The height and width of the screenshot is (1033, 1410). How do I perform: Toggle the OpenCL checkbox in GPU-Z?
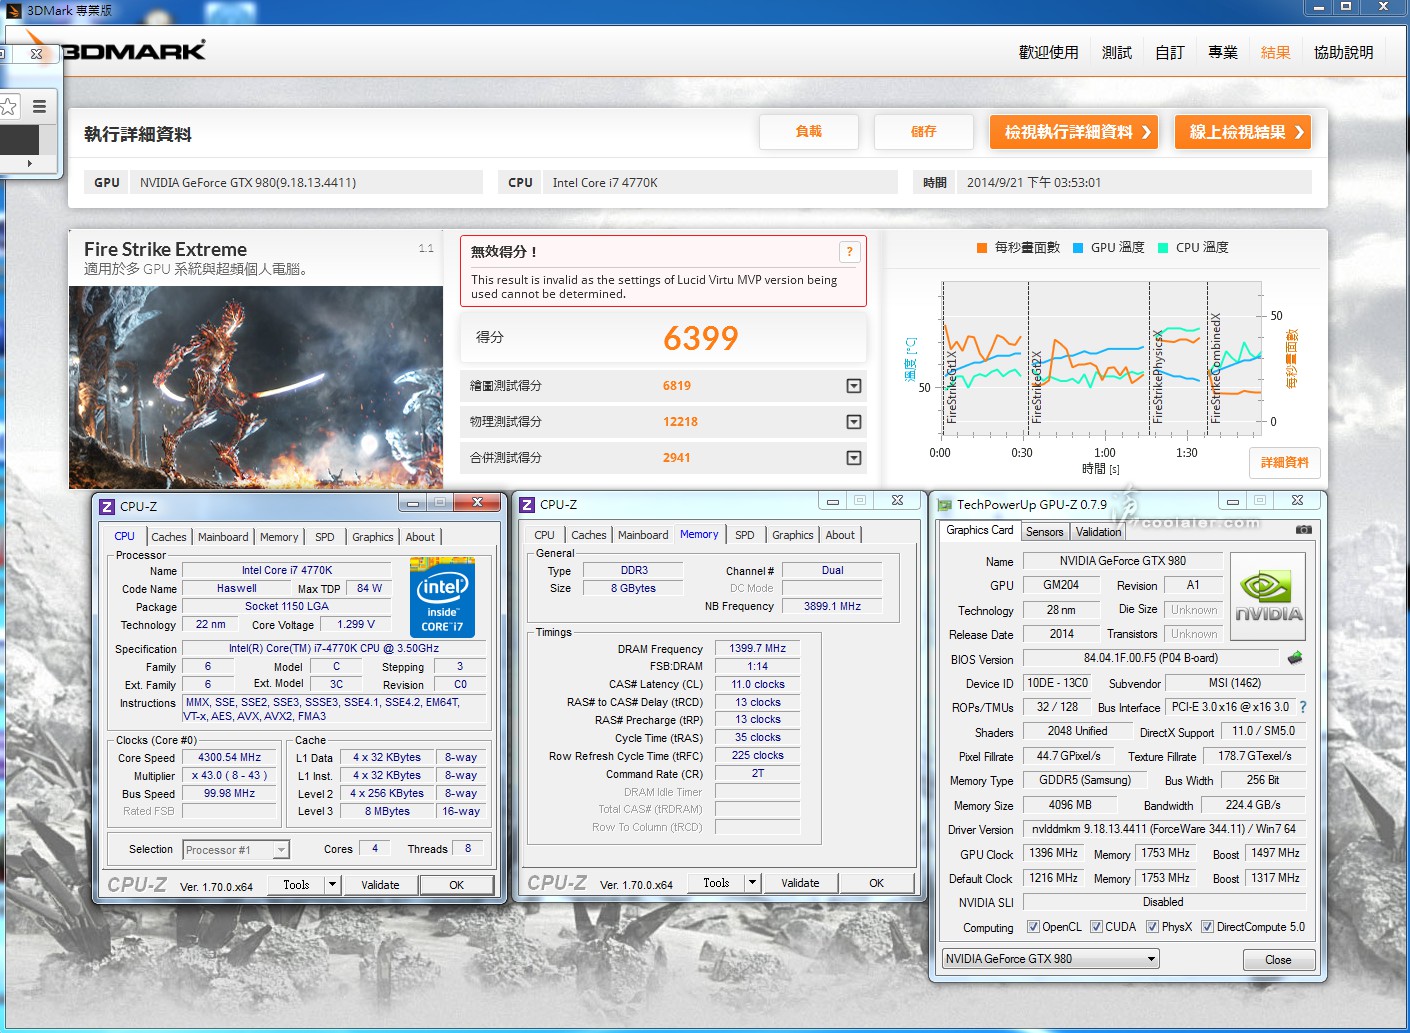click(1033, 927)
